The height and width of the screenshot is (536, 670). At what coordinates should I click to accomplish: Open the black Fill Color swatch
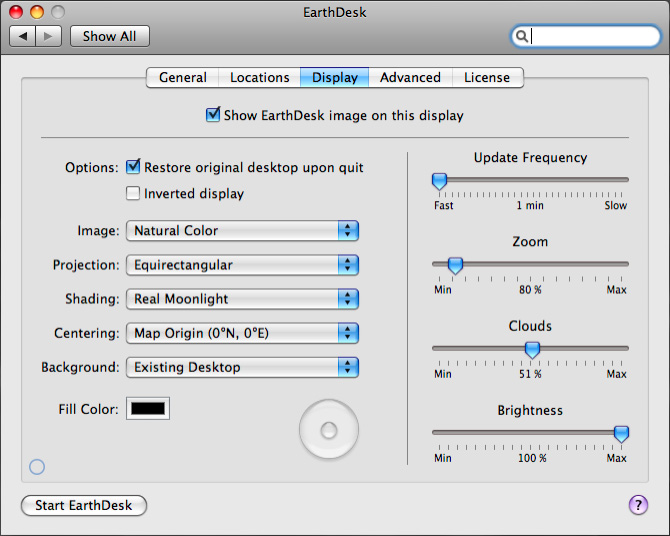tap(148, 409)
